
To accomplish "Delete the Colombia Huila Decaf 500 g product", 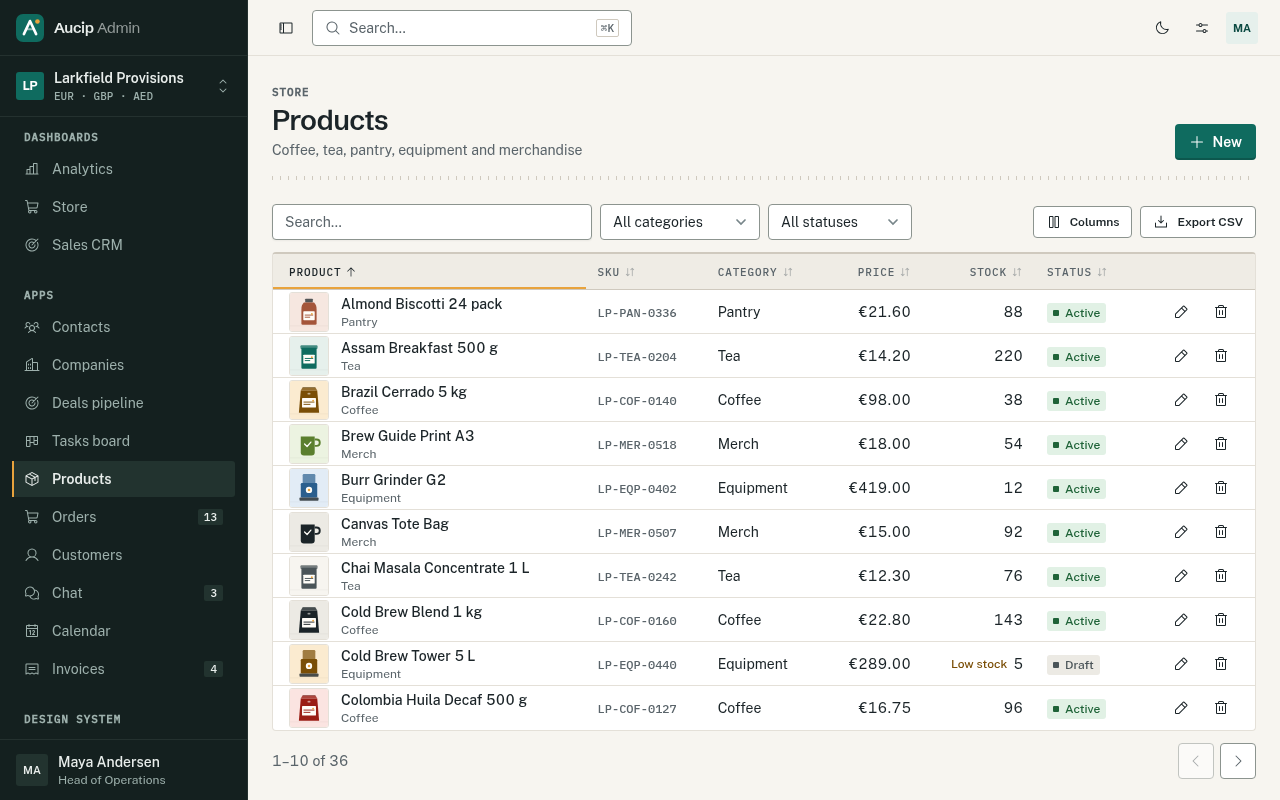I will point(1221,708).
